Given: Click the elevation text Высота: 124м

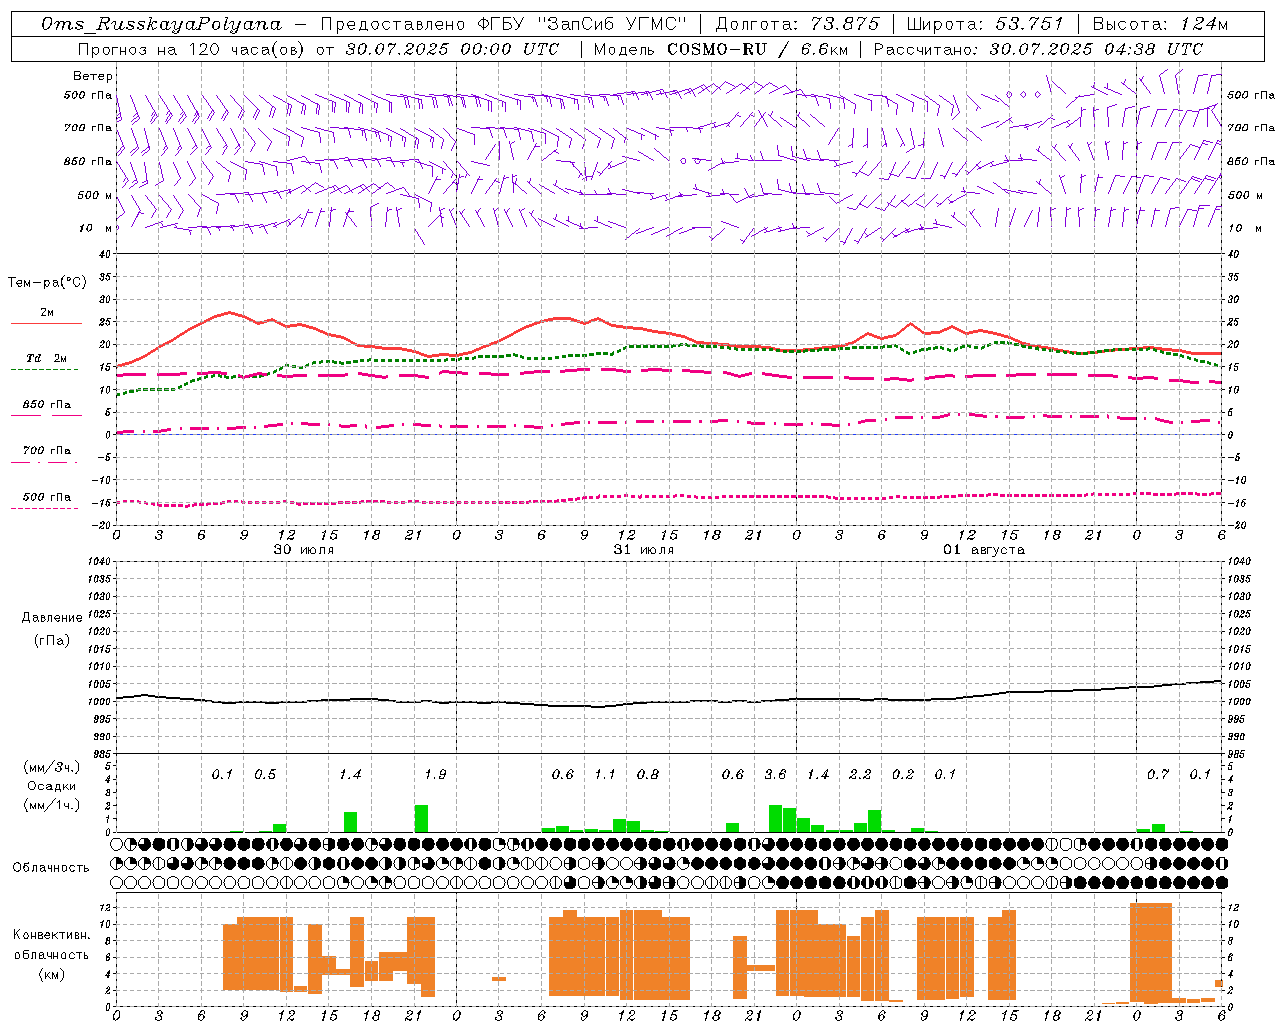Looking at the screenshot, I should click(x=1160, y=24).
